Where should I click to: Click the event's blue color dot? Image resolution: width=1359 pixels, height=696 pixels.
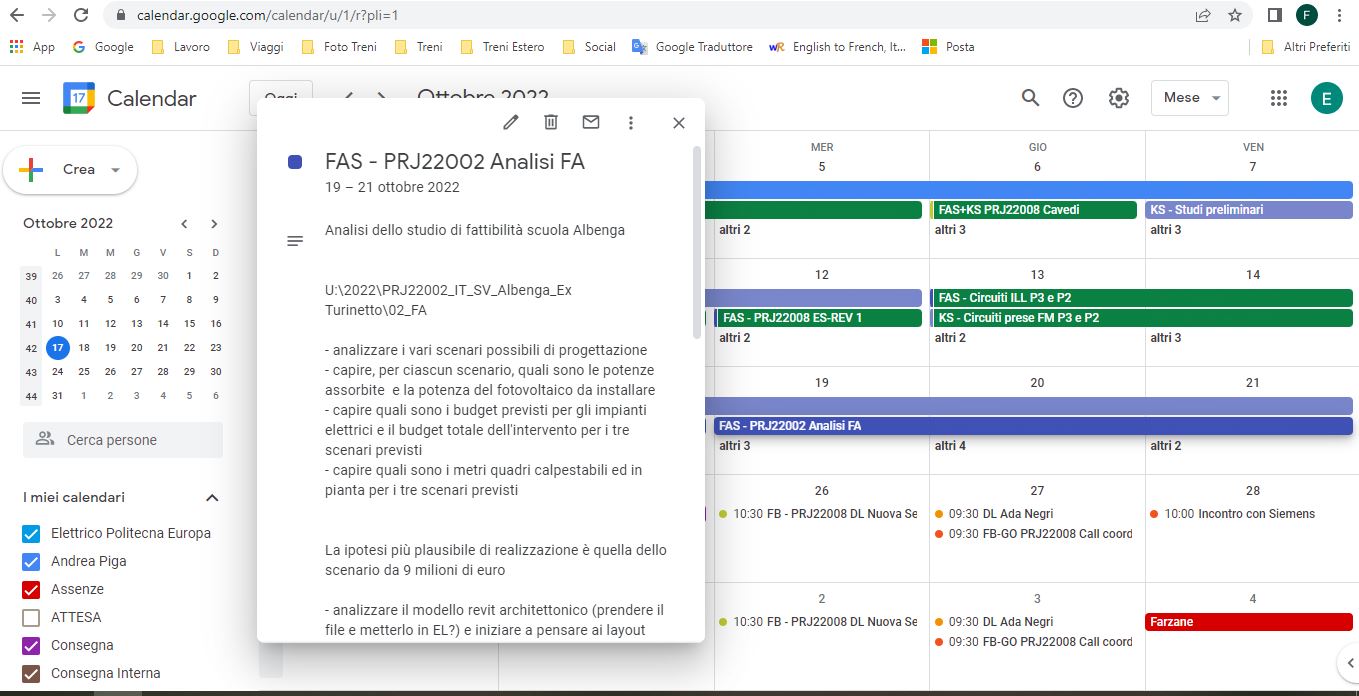coord(295,162)
